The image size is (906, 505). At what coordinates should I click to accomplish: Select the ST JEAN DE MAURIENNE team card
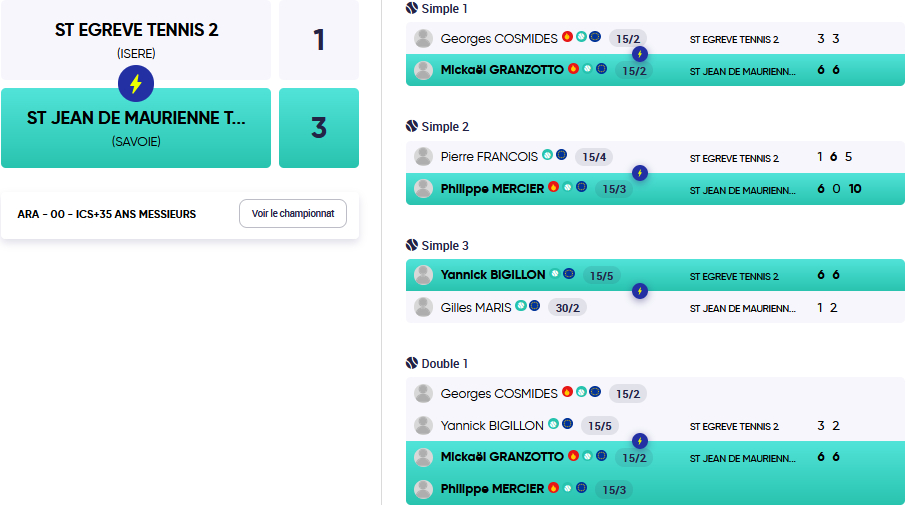coord(136,128)
